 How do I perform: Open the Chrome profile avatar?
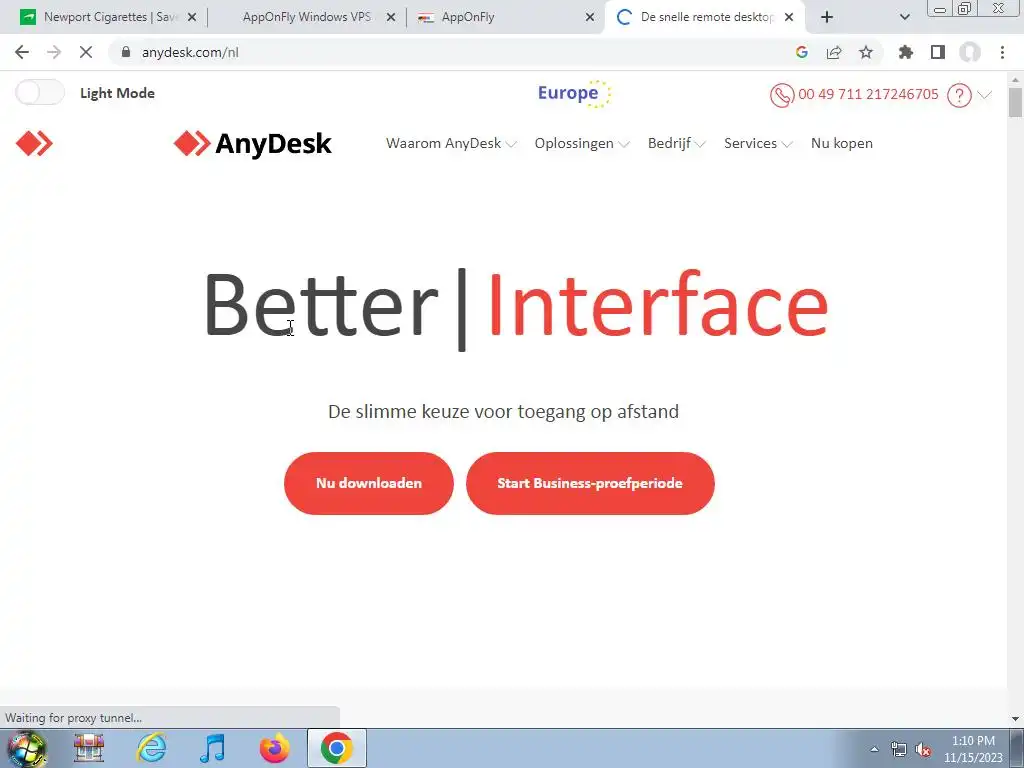tap(970, 52)
